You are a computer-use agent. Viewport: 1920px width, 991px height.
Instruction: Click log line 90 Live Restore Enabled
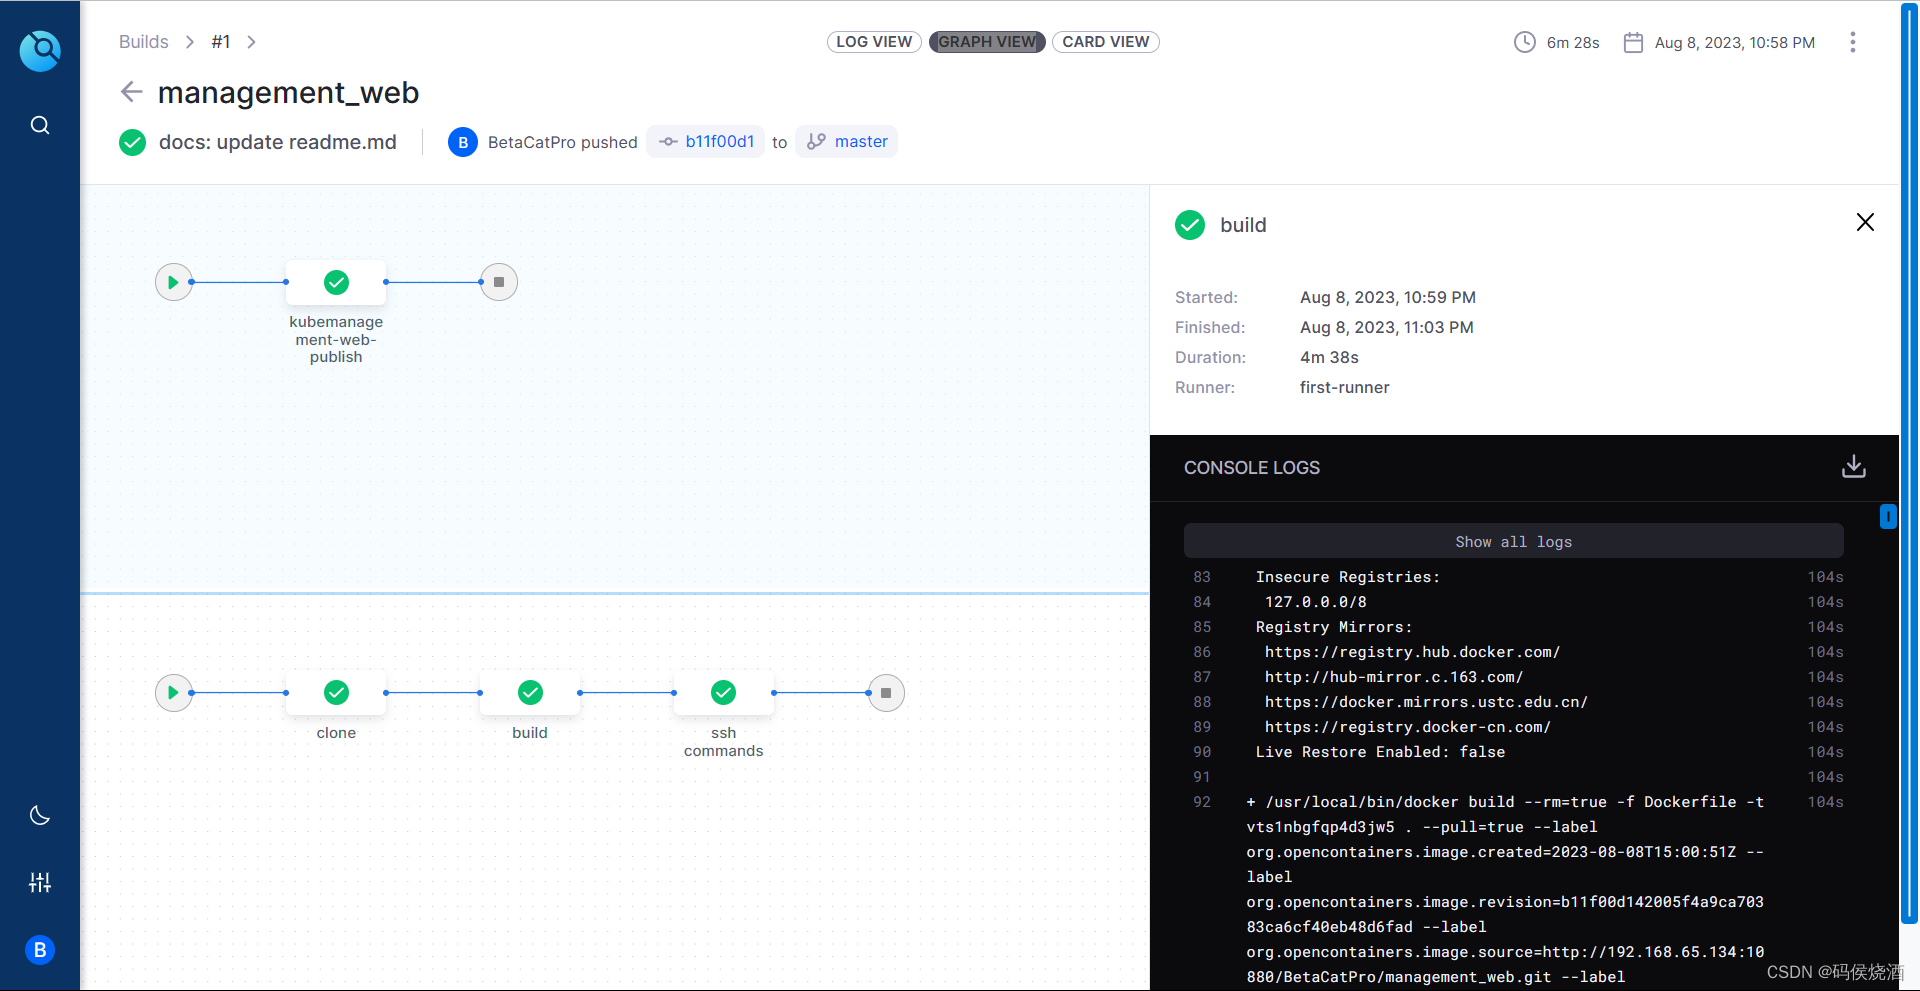(1380, 752)
